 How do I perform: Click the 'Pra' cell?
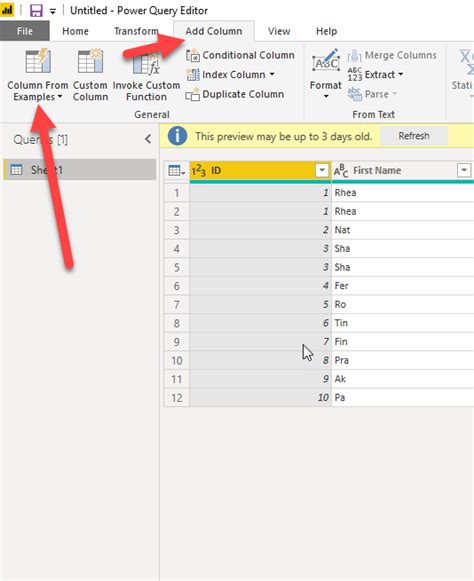(x=402, y=361)
